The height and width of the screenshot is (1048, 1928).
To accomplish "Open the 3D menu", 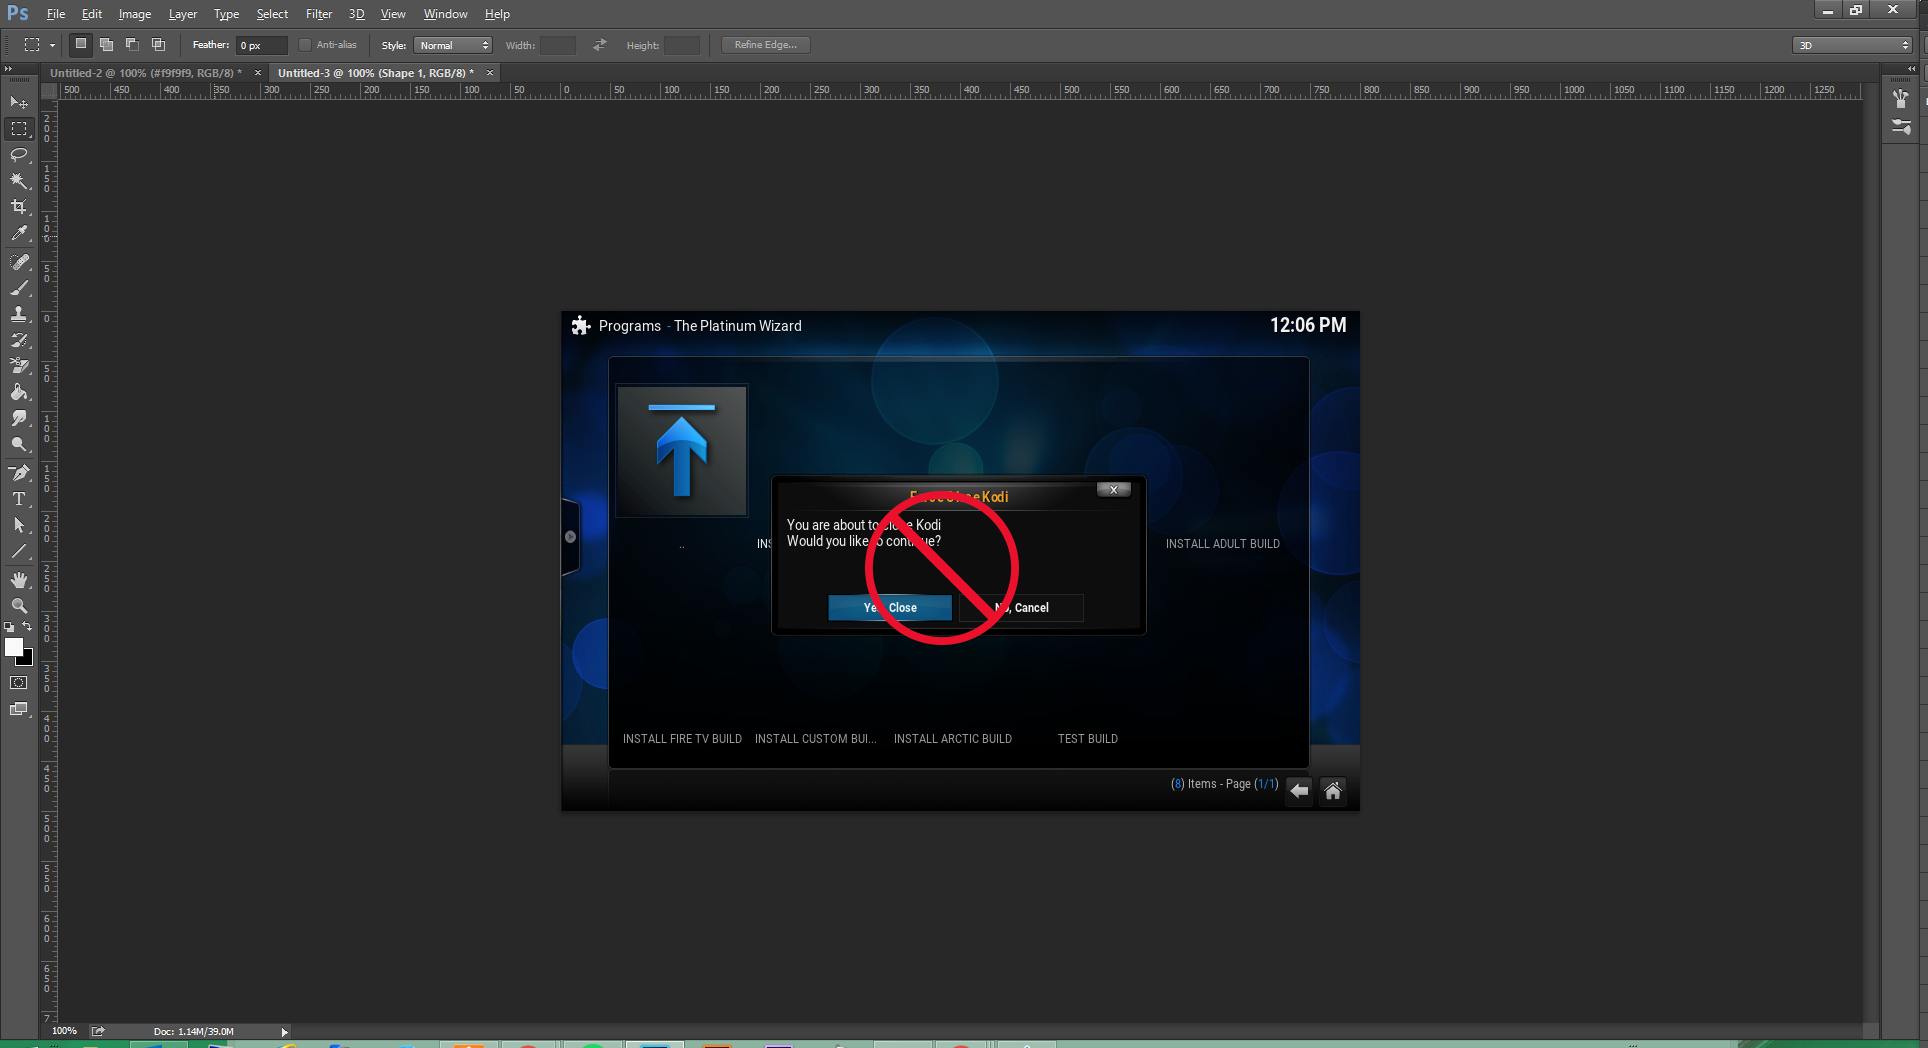I will [356, 14].
